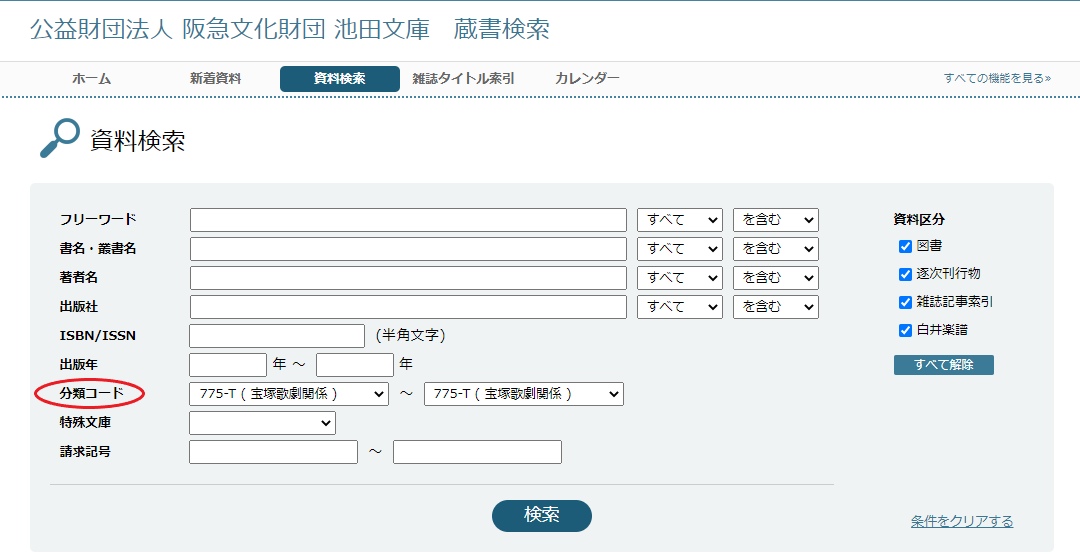Open the first 分類コード 775-T dropdown
This screenshot has height=555, width=1080.
coord(289,394)
